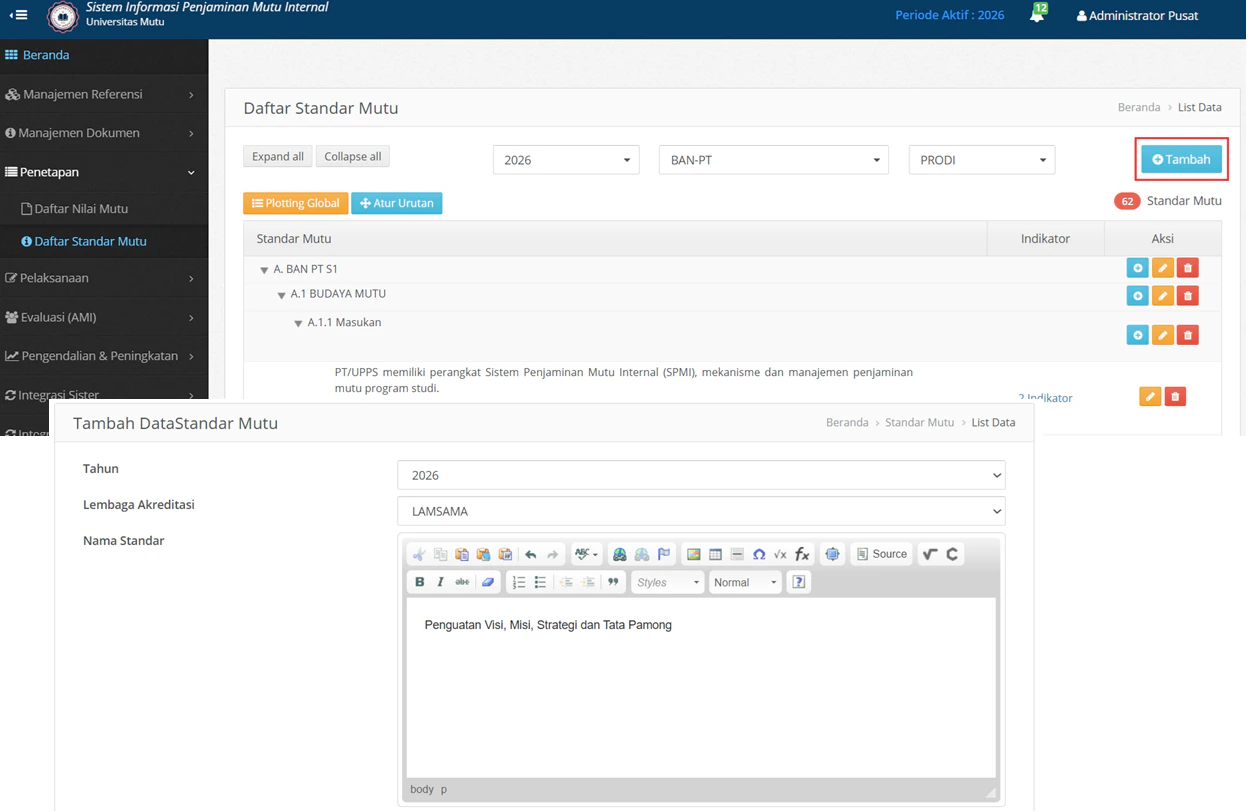Expand the Manajemen Dokumen sidebar menu

coord(104,133)
